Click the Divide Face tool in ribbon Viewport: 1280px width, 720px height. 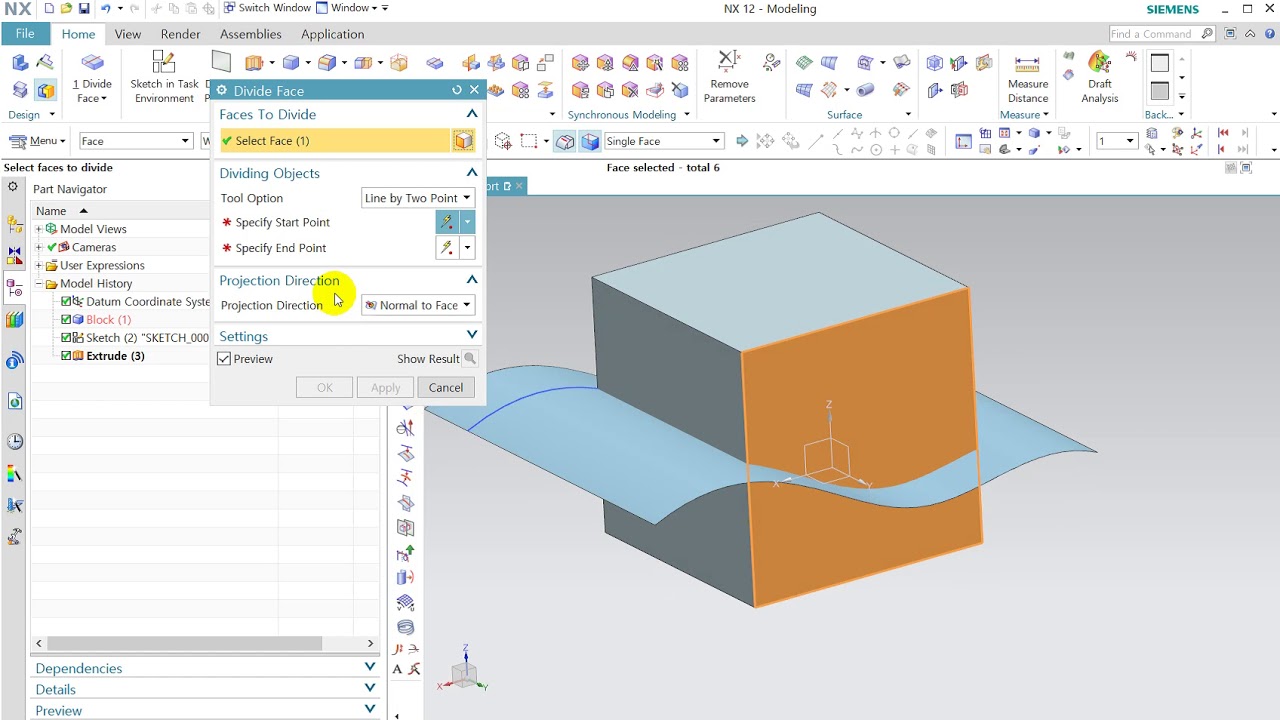point(92,78)
